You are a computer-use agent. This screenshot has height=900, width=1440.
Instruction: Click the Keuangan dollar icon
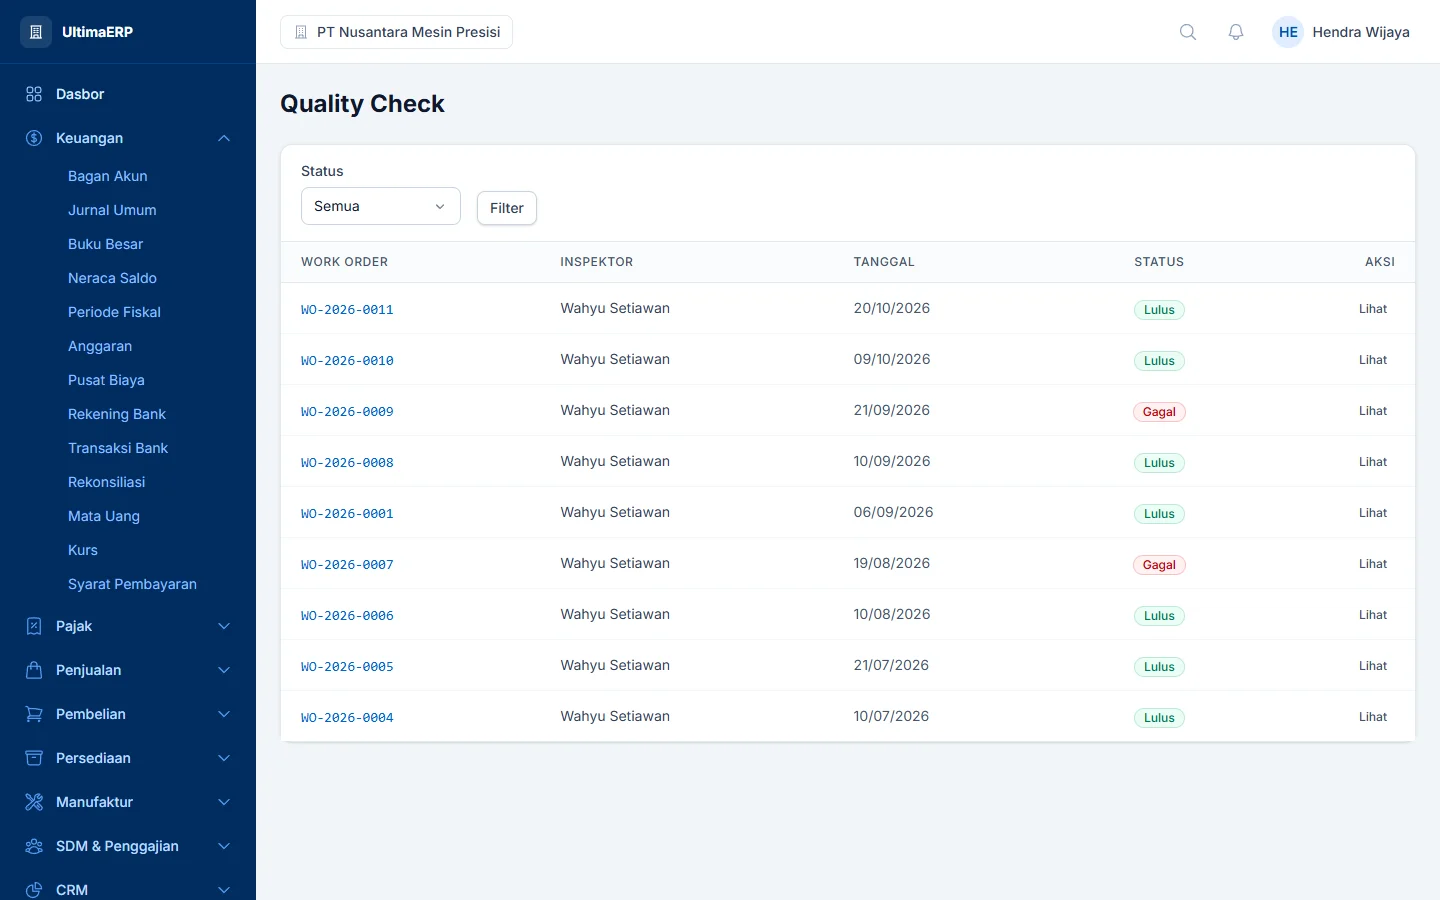(34, 138)
